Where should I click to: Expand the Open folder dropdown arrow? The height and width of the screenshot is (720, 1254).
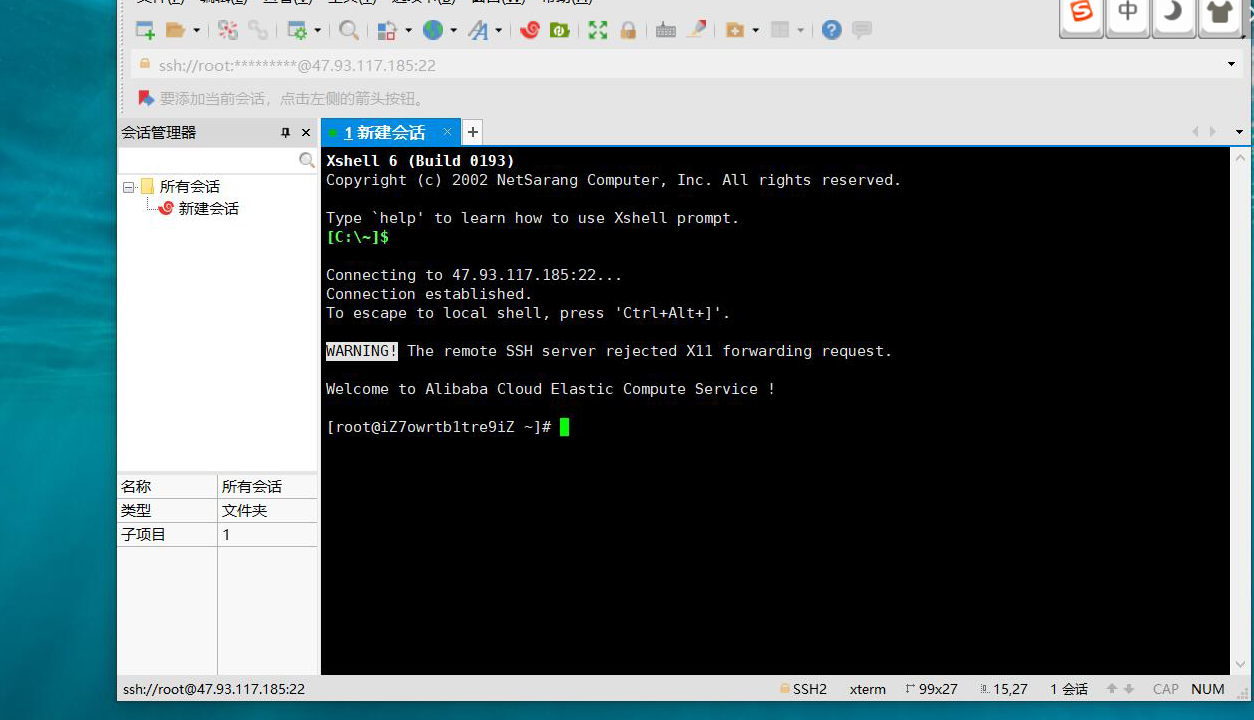[x=196, y=31]
